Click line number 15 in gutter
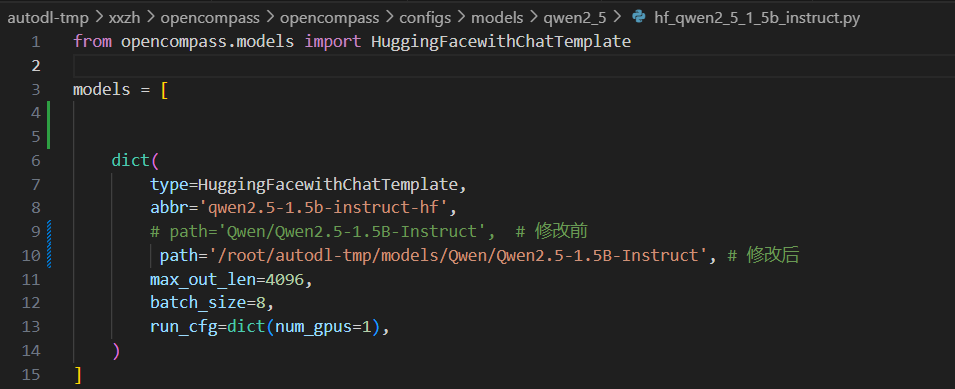Screen dimensions: 955x389 click(30, 374)
